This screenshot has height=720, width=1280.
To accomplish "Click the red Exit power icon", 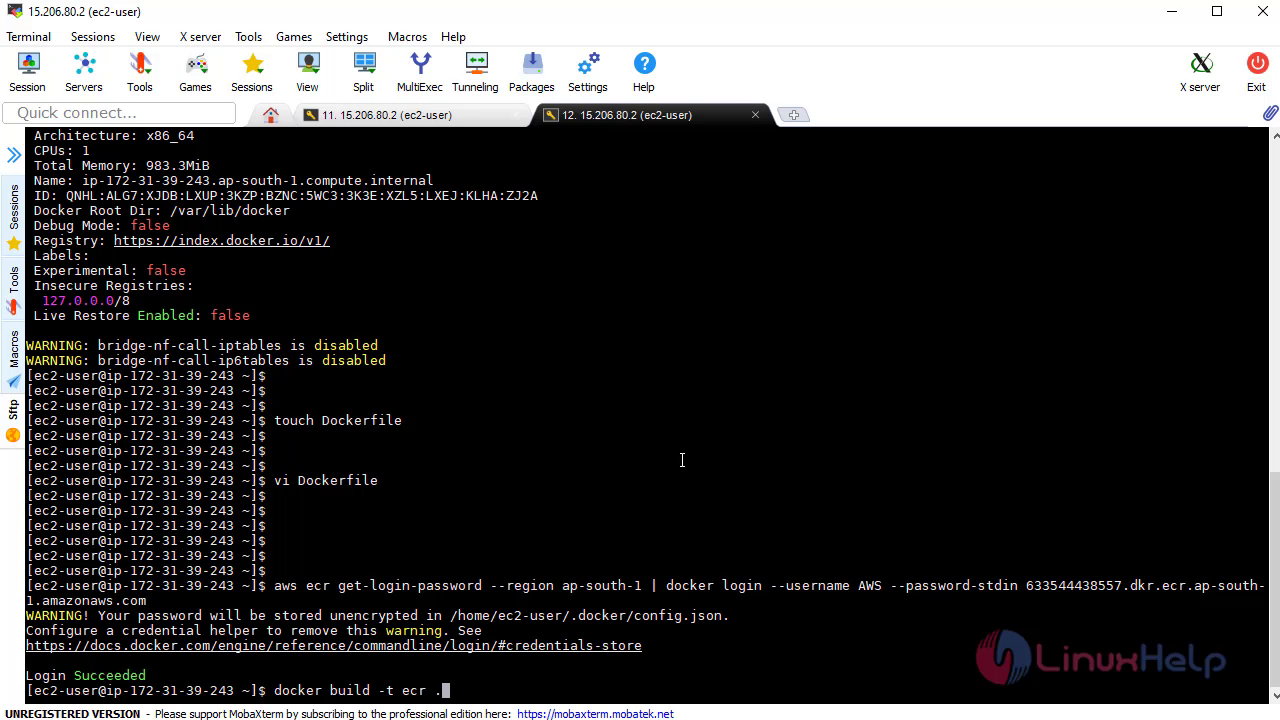I will point(1257,72).
